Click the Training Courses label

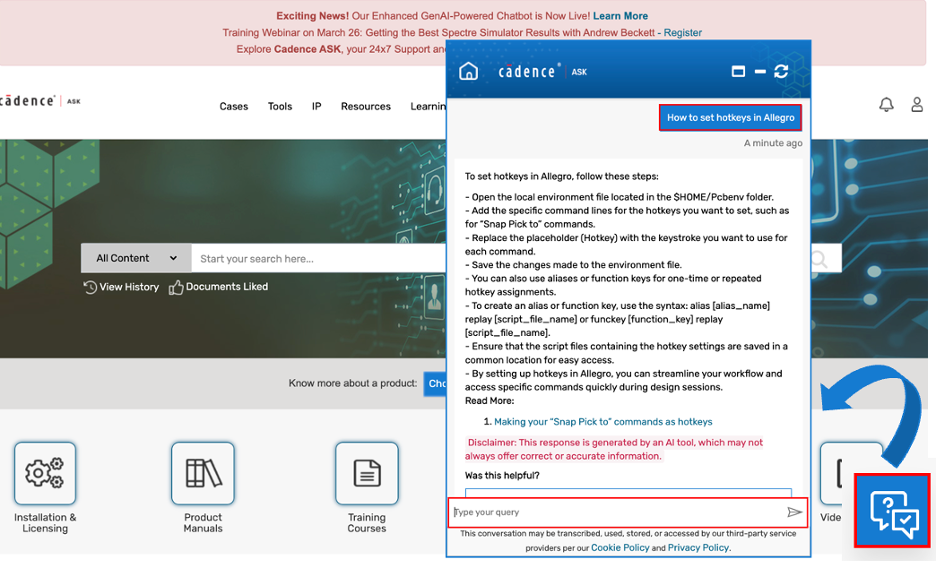[367, 523]
